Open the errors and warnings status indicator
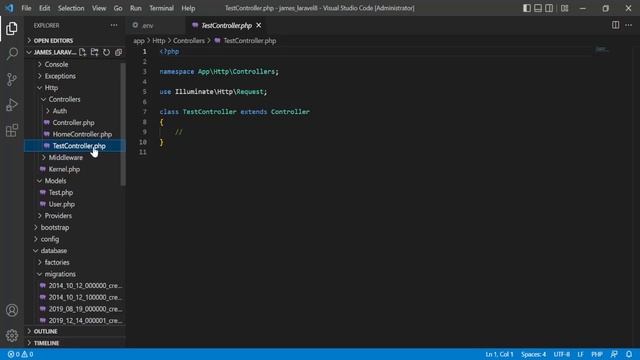The width and height of the screenshot is (640, 360). pyautogui.click(x=20, y=354)
